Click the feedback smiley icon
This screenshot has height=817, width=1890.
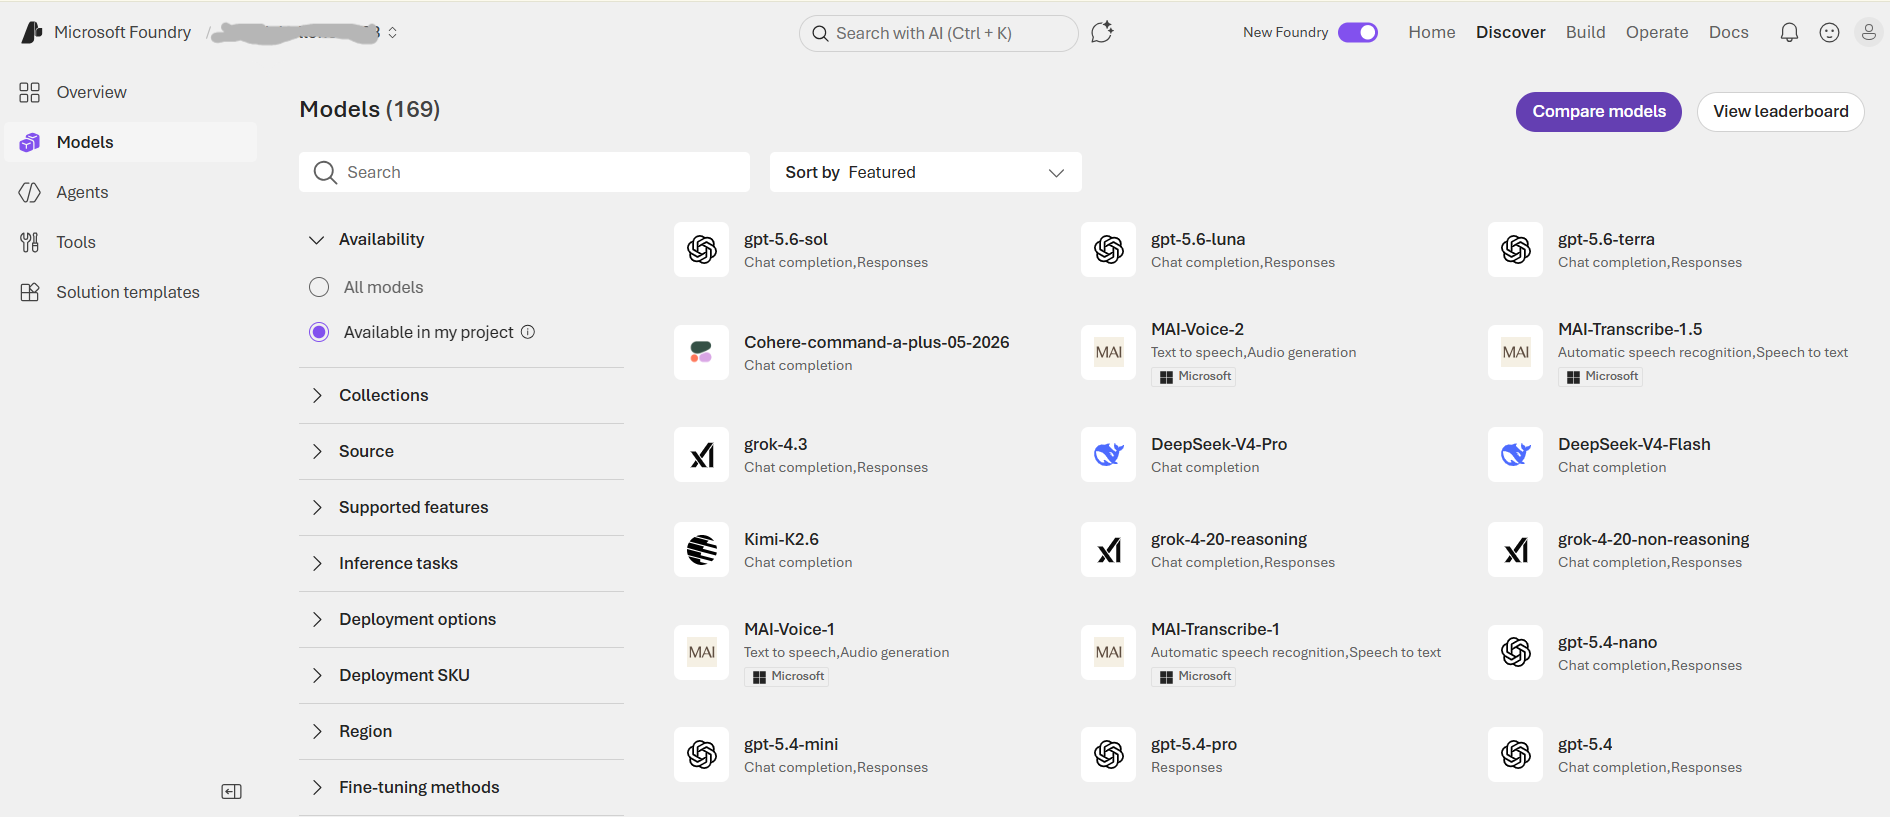click(1829, 32)
